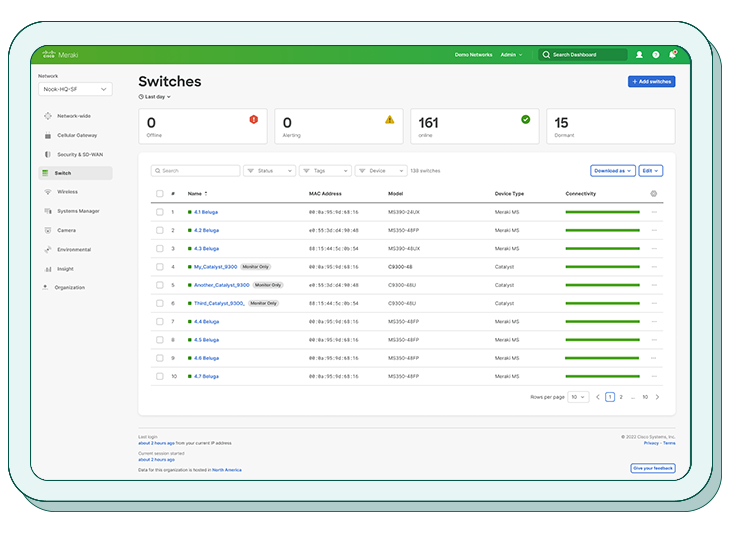Open the more options menu for My_Catalyst_9300
Viewport: 730px width, 536px height.
pos(654,267)
